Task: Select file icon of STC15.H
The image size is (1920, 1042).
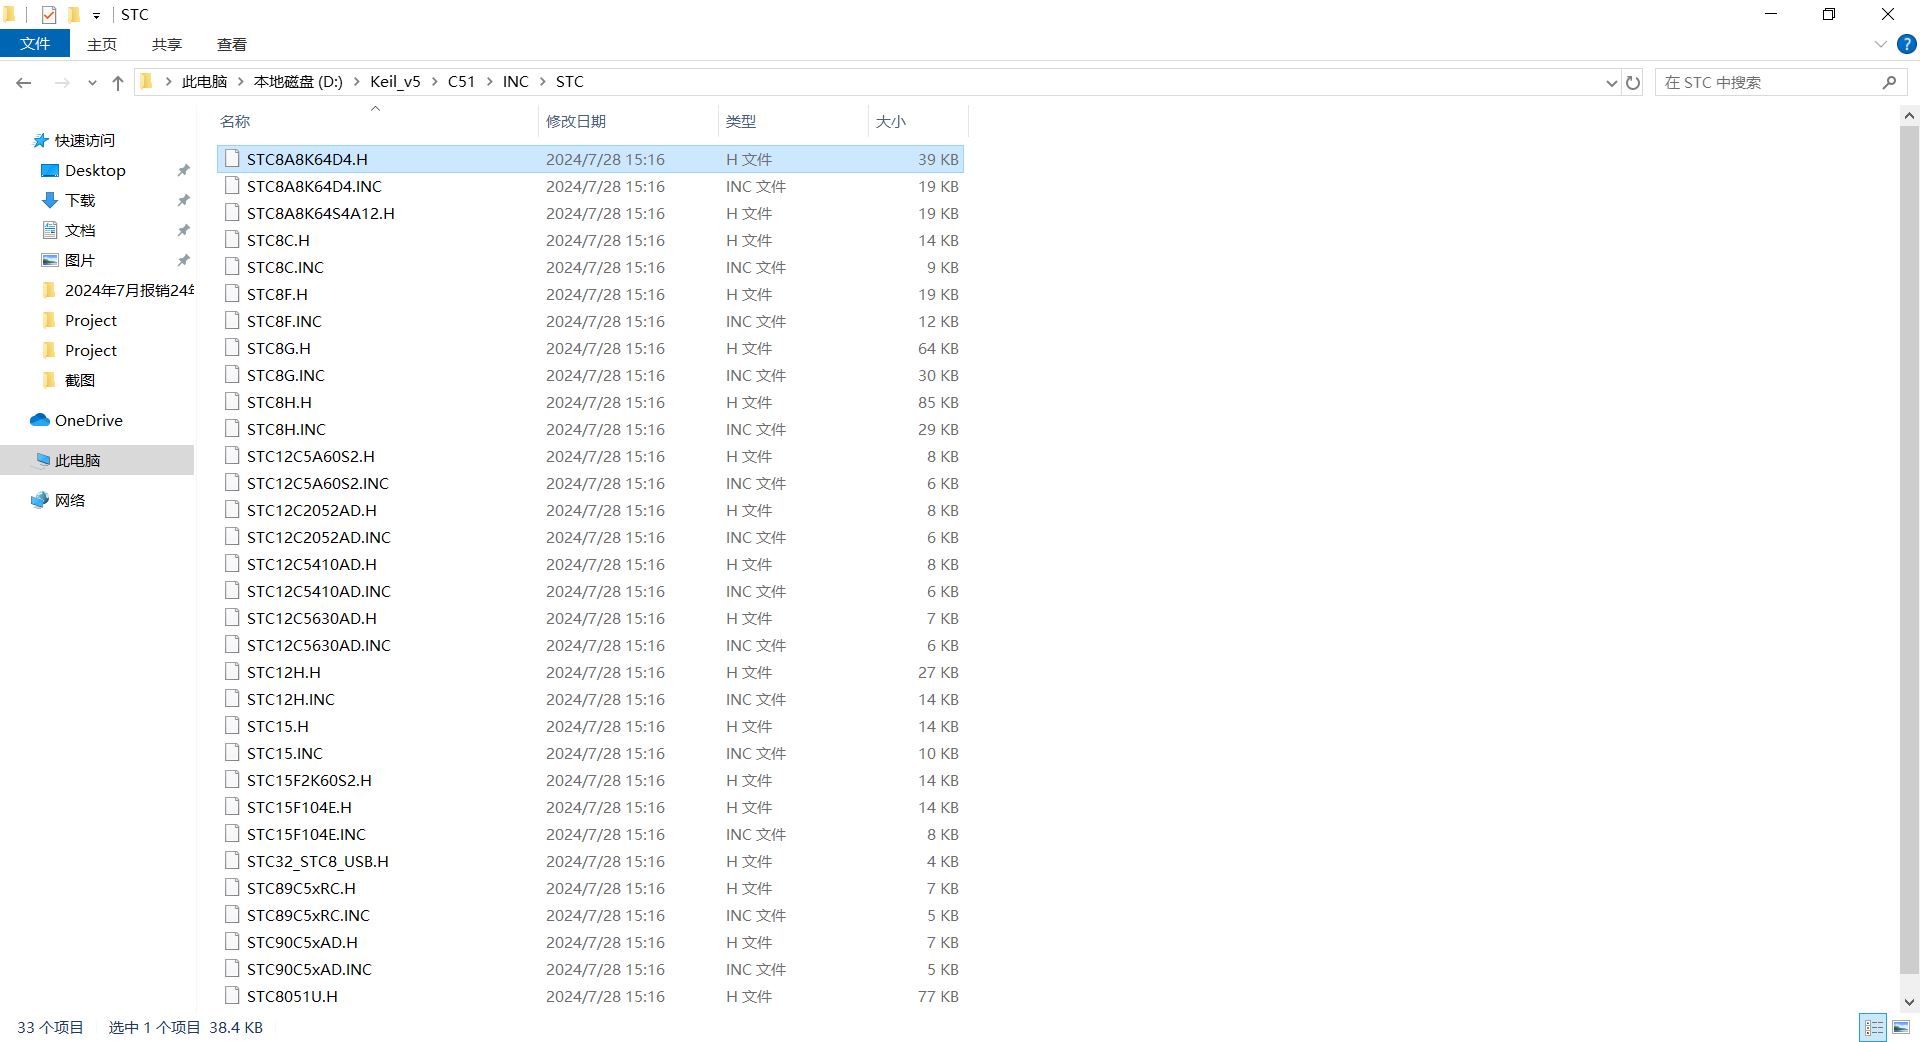Action: [x=233, y=726]
